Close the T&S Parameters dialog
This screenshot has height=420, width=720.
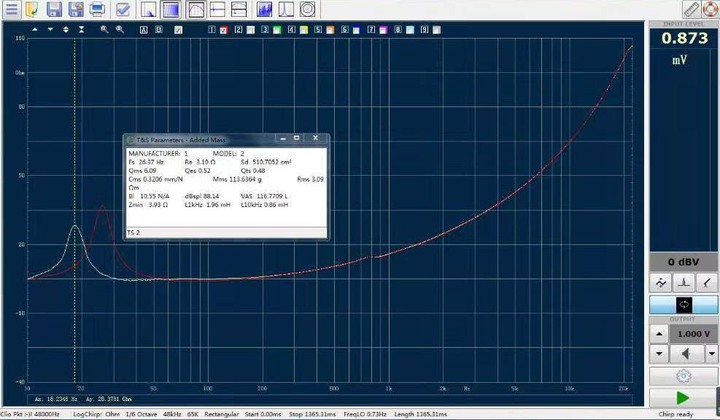[315, 138]
